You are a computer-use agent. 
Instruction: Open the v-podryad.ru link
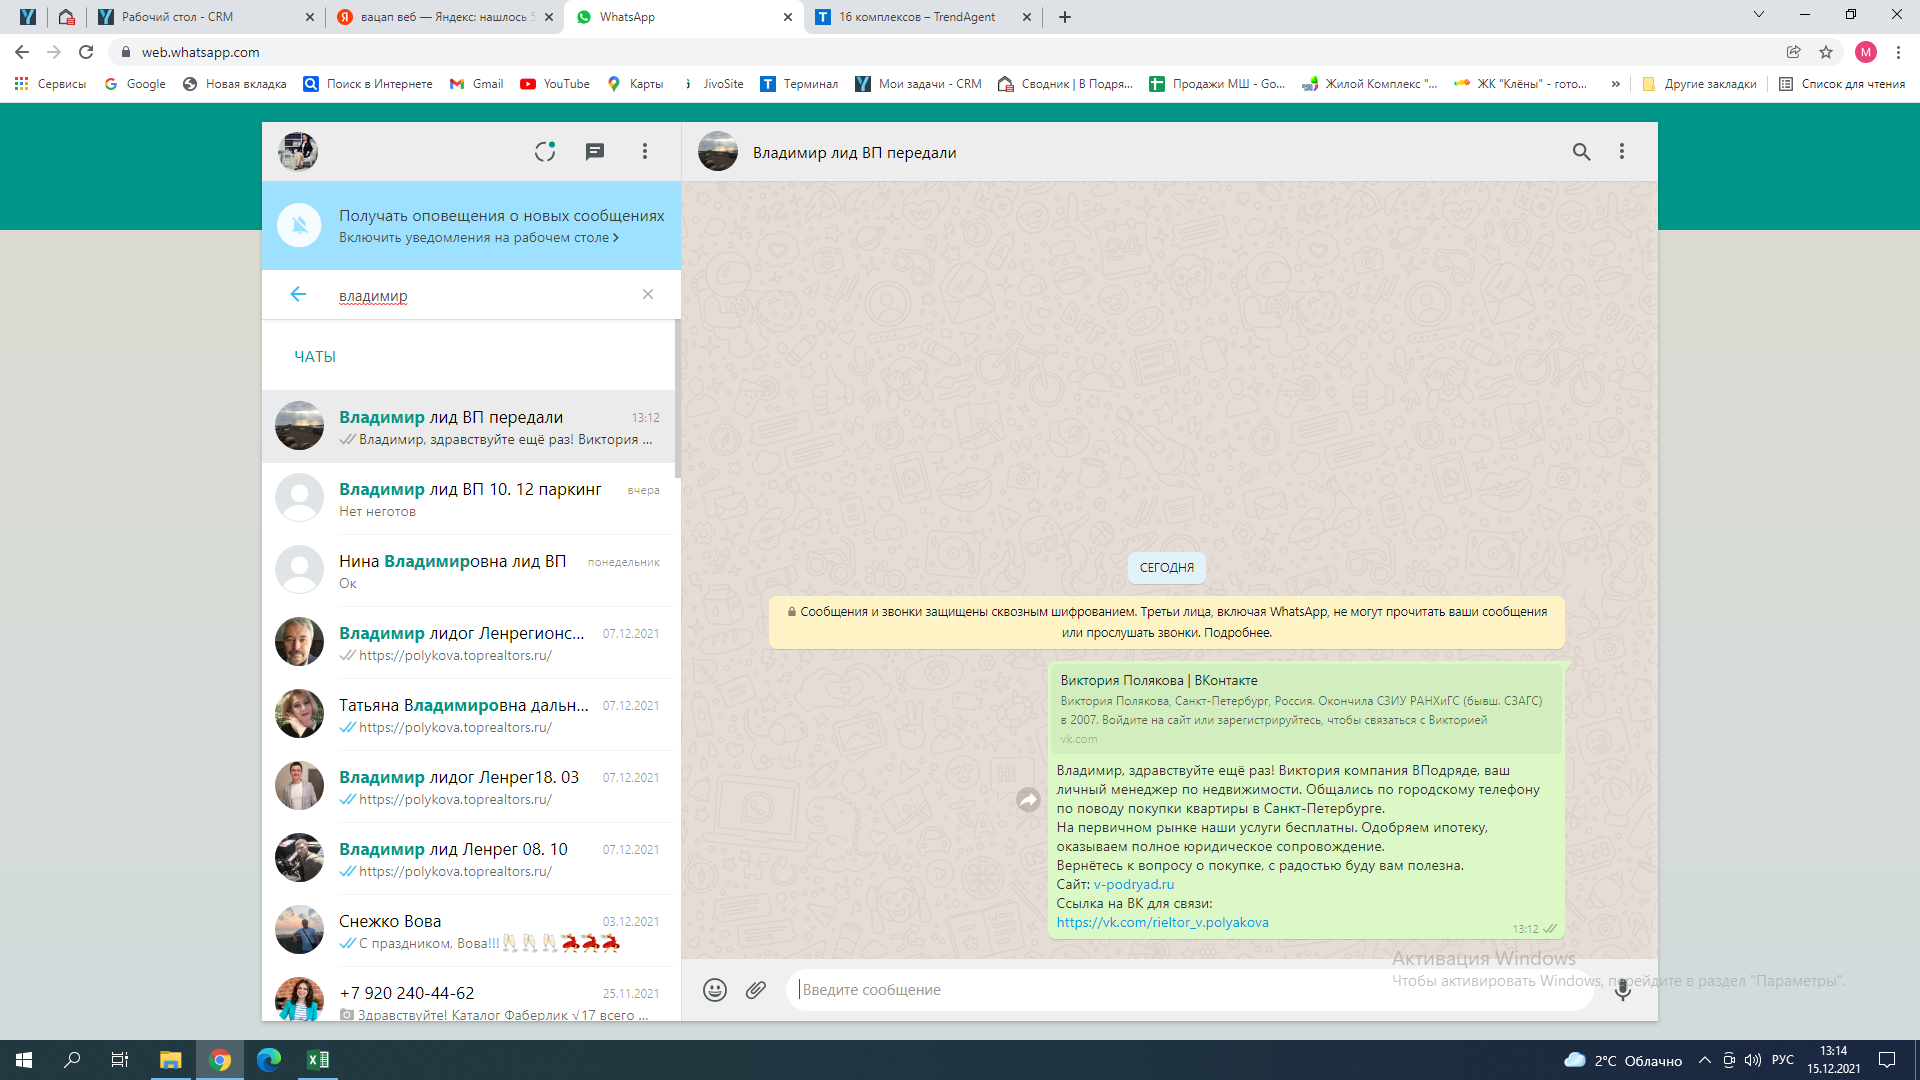[x=1134, y=884]
